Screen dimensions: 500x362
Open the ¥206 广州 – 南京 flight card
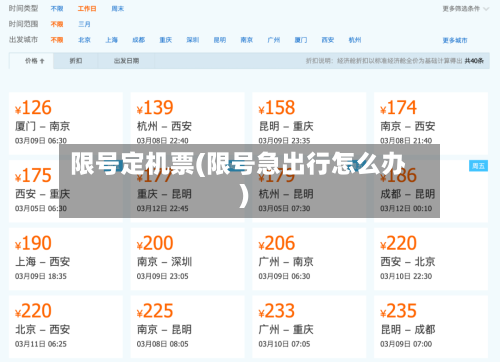309,259
